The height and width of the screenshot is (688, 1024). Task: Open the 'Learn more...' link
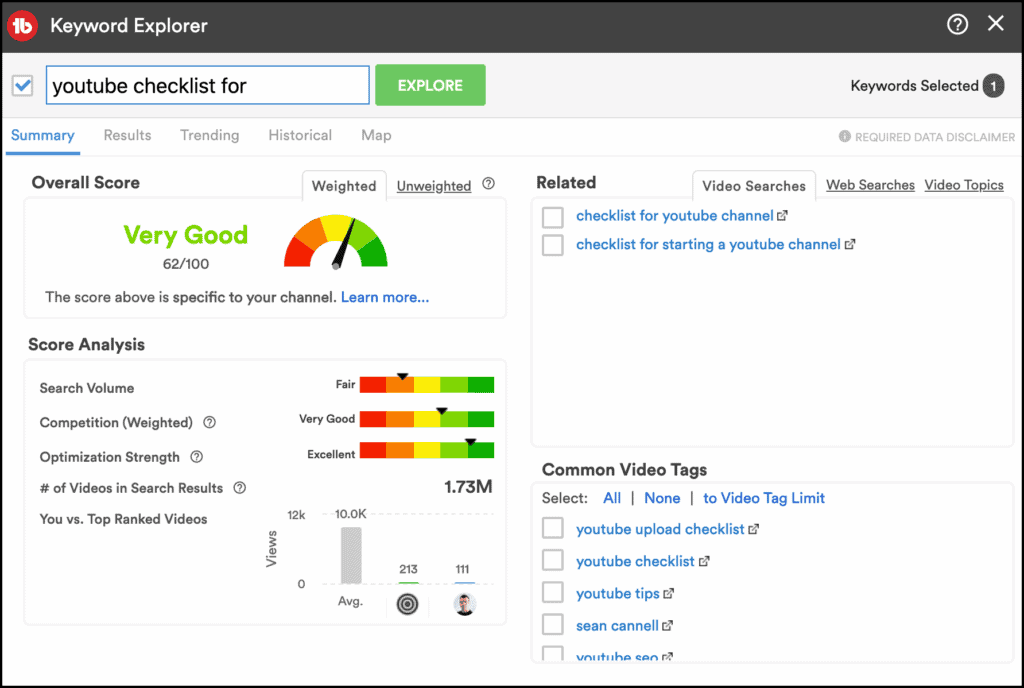[x=385, y=297]
